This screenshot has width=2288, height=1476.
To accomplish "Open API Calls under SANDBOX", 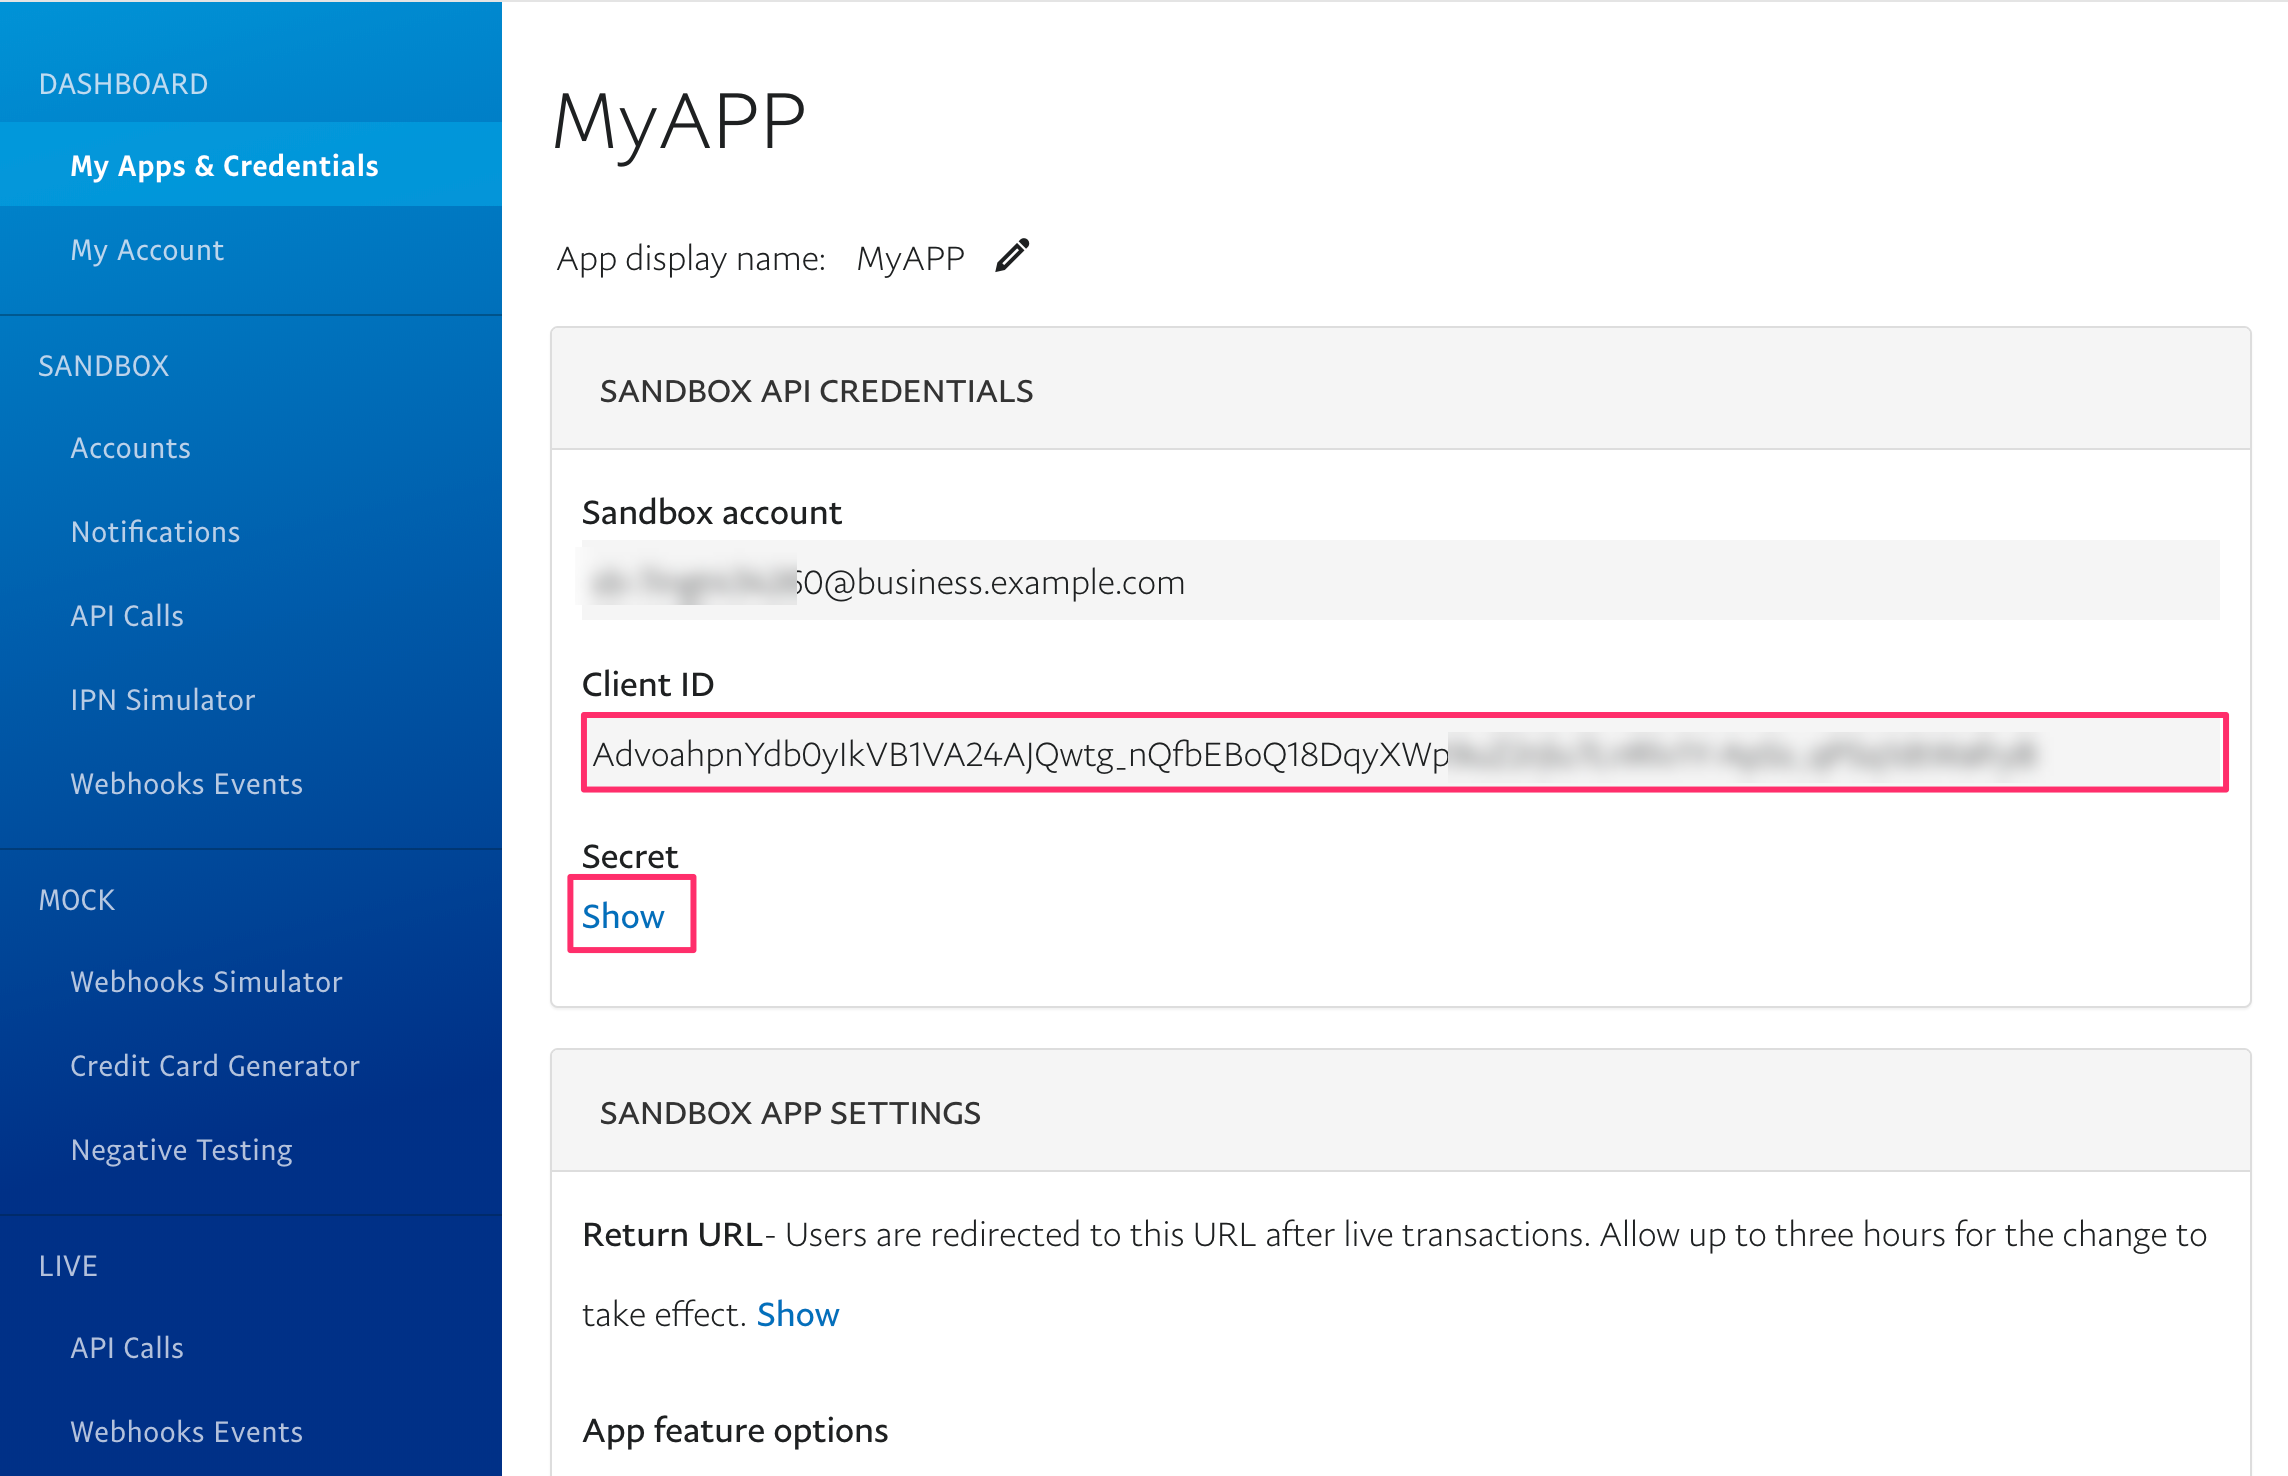I will 127,616.
